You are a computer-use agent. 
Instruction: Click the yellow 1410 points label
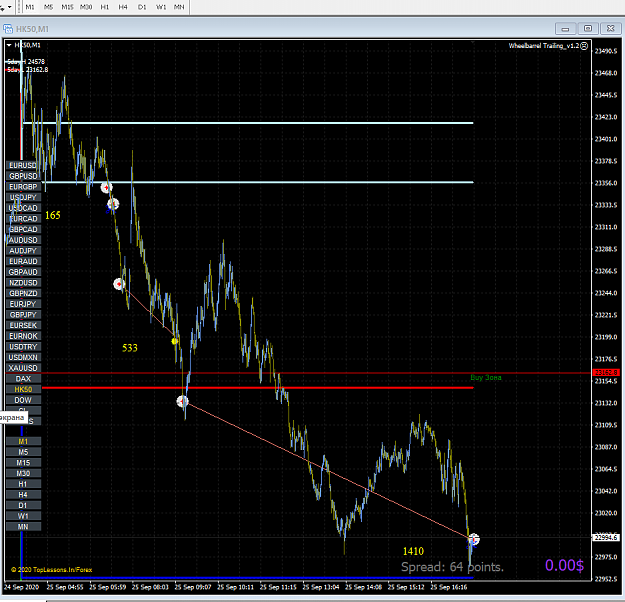(x=413, y=551)
